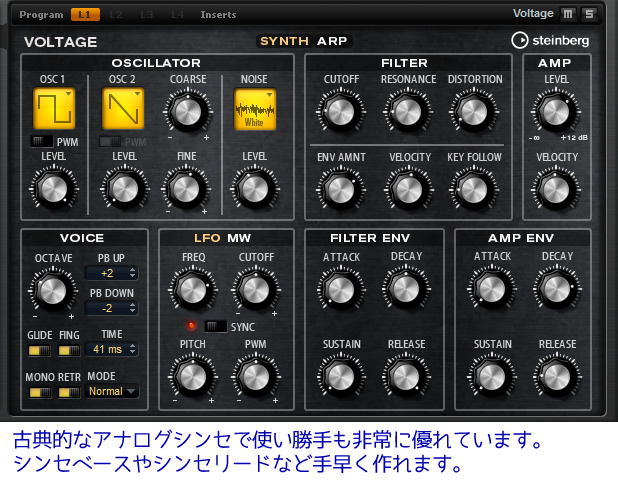Screen dimensions: 618x495
Task: Click the AMP LEVEL knob
Action: pyautogui.click(x=556, y=112)
